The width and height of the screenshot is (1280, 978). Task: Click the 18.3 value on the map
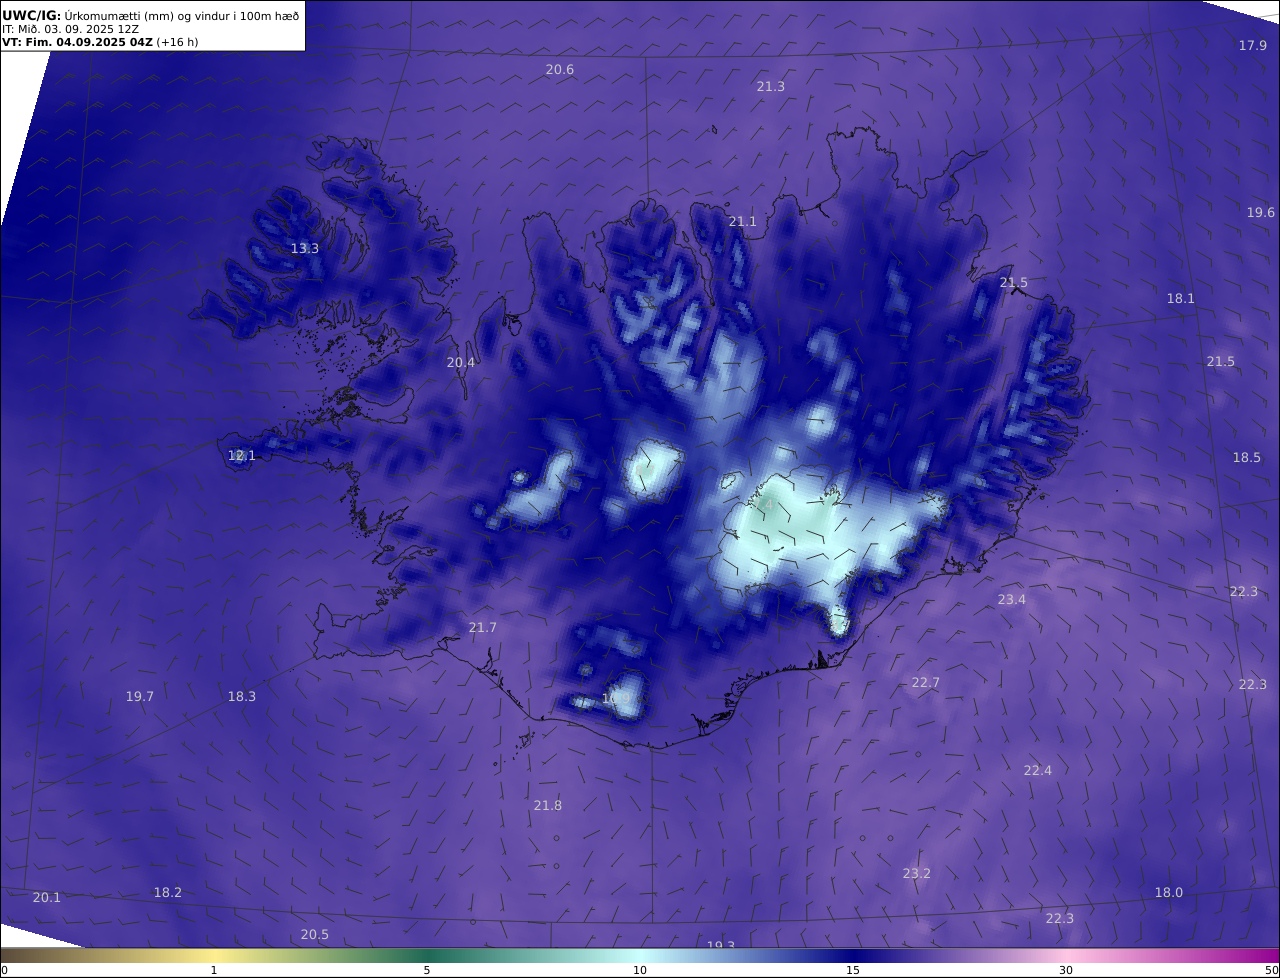click(242, 696)
